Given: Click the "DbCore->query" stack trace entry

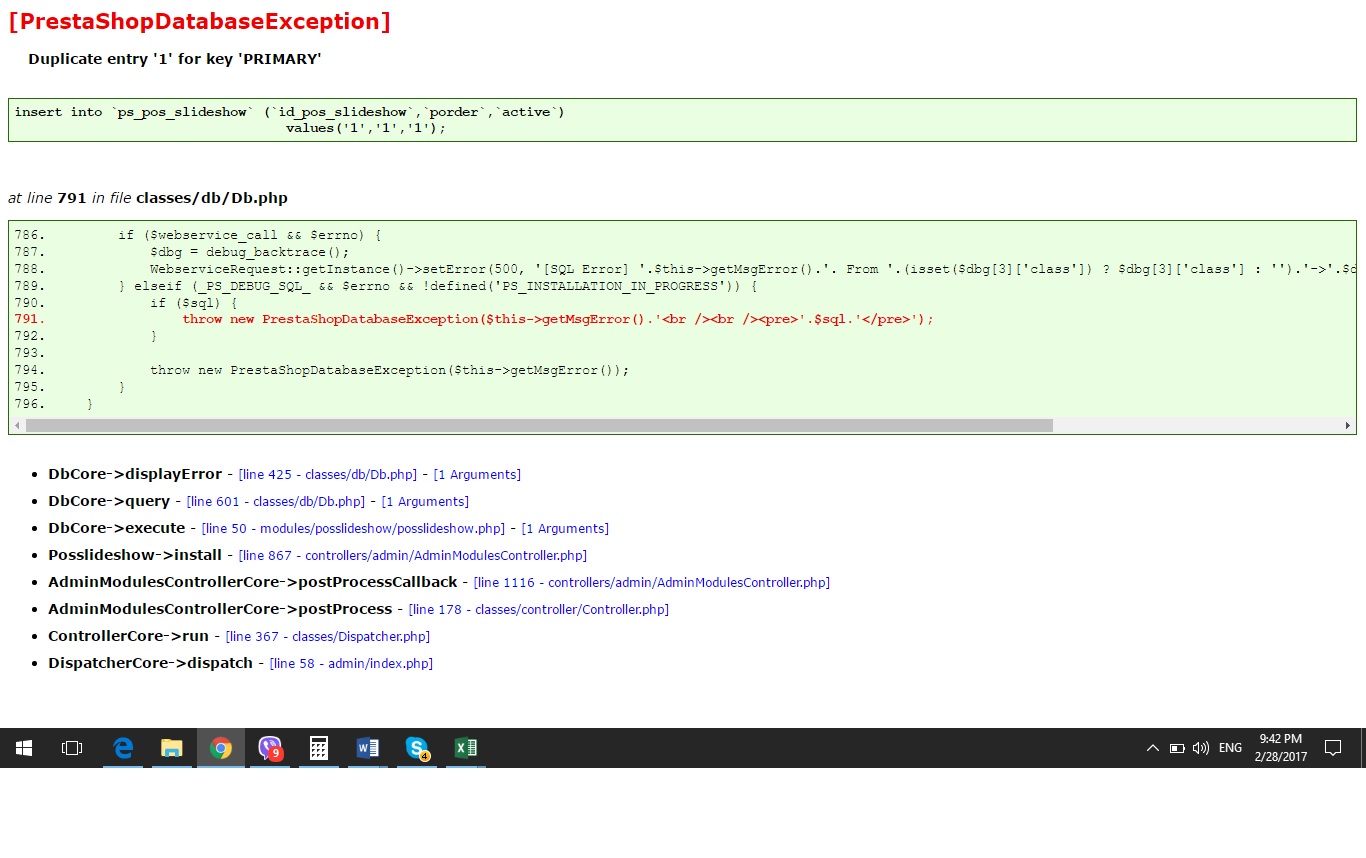Looking at the screenshot, I should (109, 501).
